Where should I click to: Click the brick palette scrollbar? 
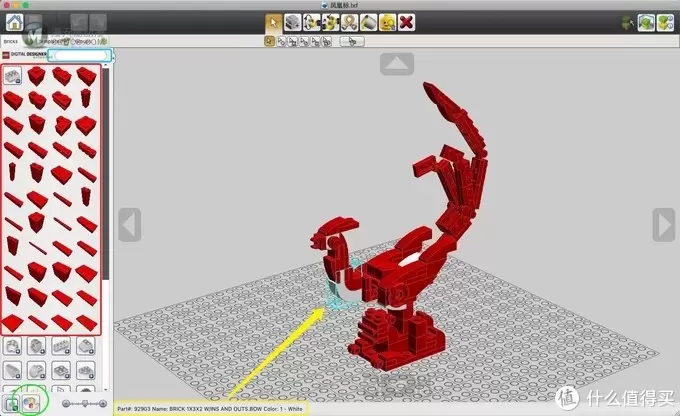point(106,174)
